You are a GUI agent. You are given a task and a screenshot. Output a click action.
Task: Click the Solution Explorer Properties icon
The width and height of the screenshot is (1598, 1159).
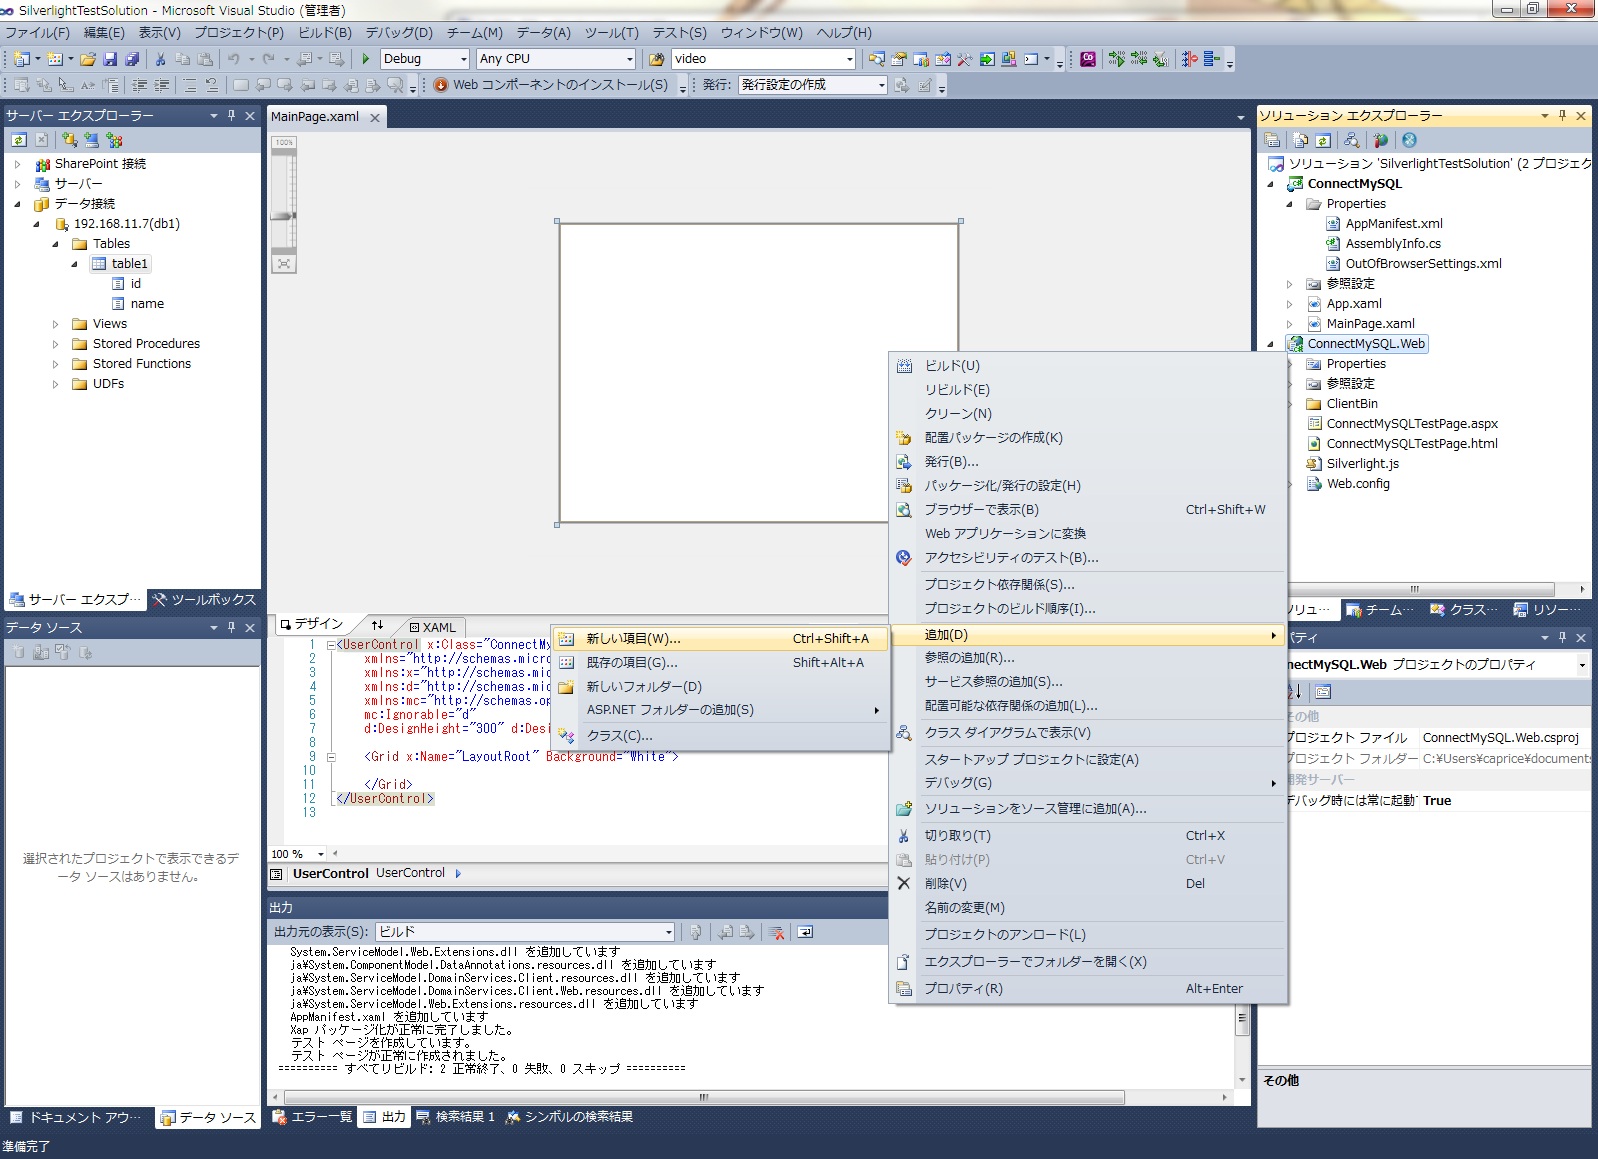[x=1272, y=140]
